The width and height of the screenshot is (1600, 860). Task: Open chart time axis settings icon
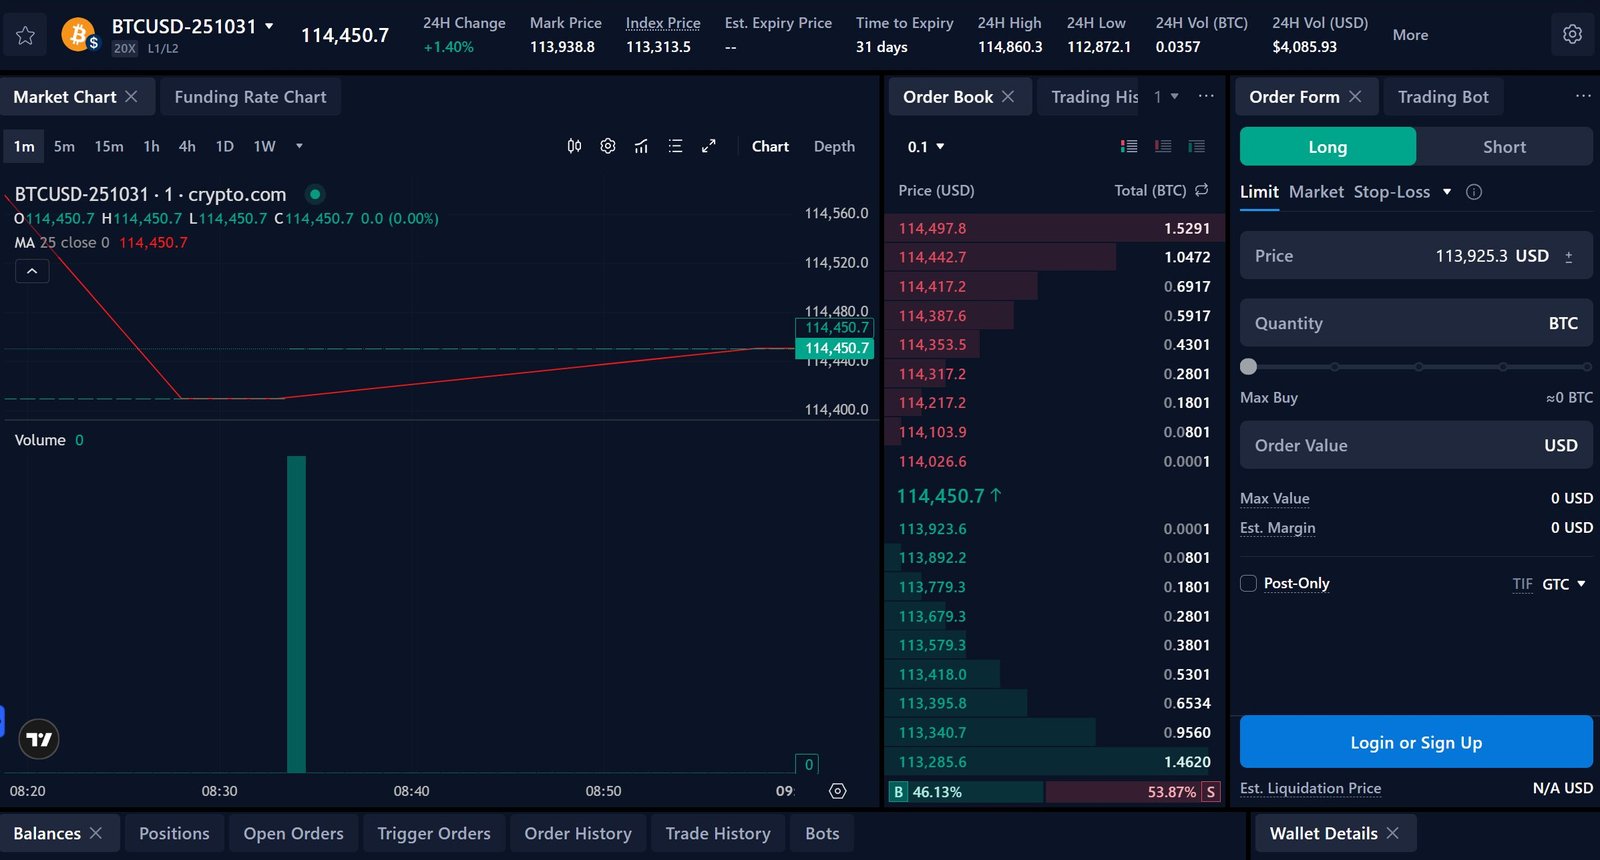tap(838, 791)
